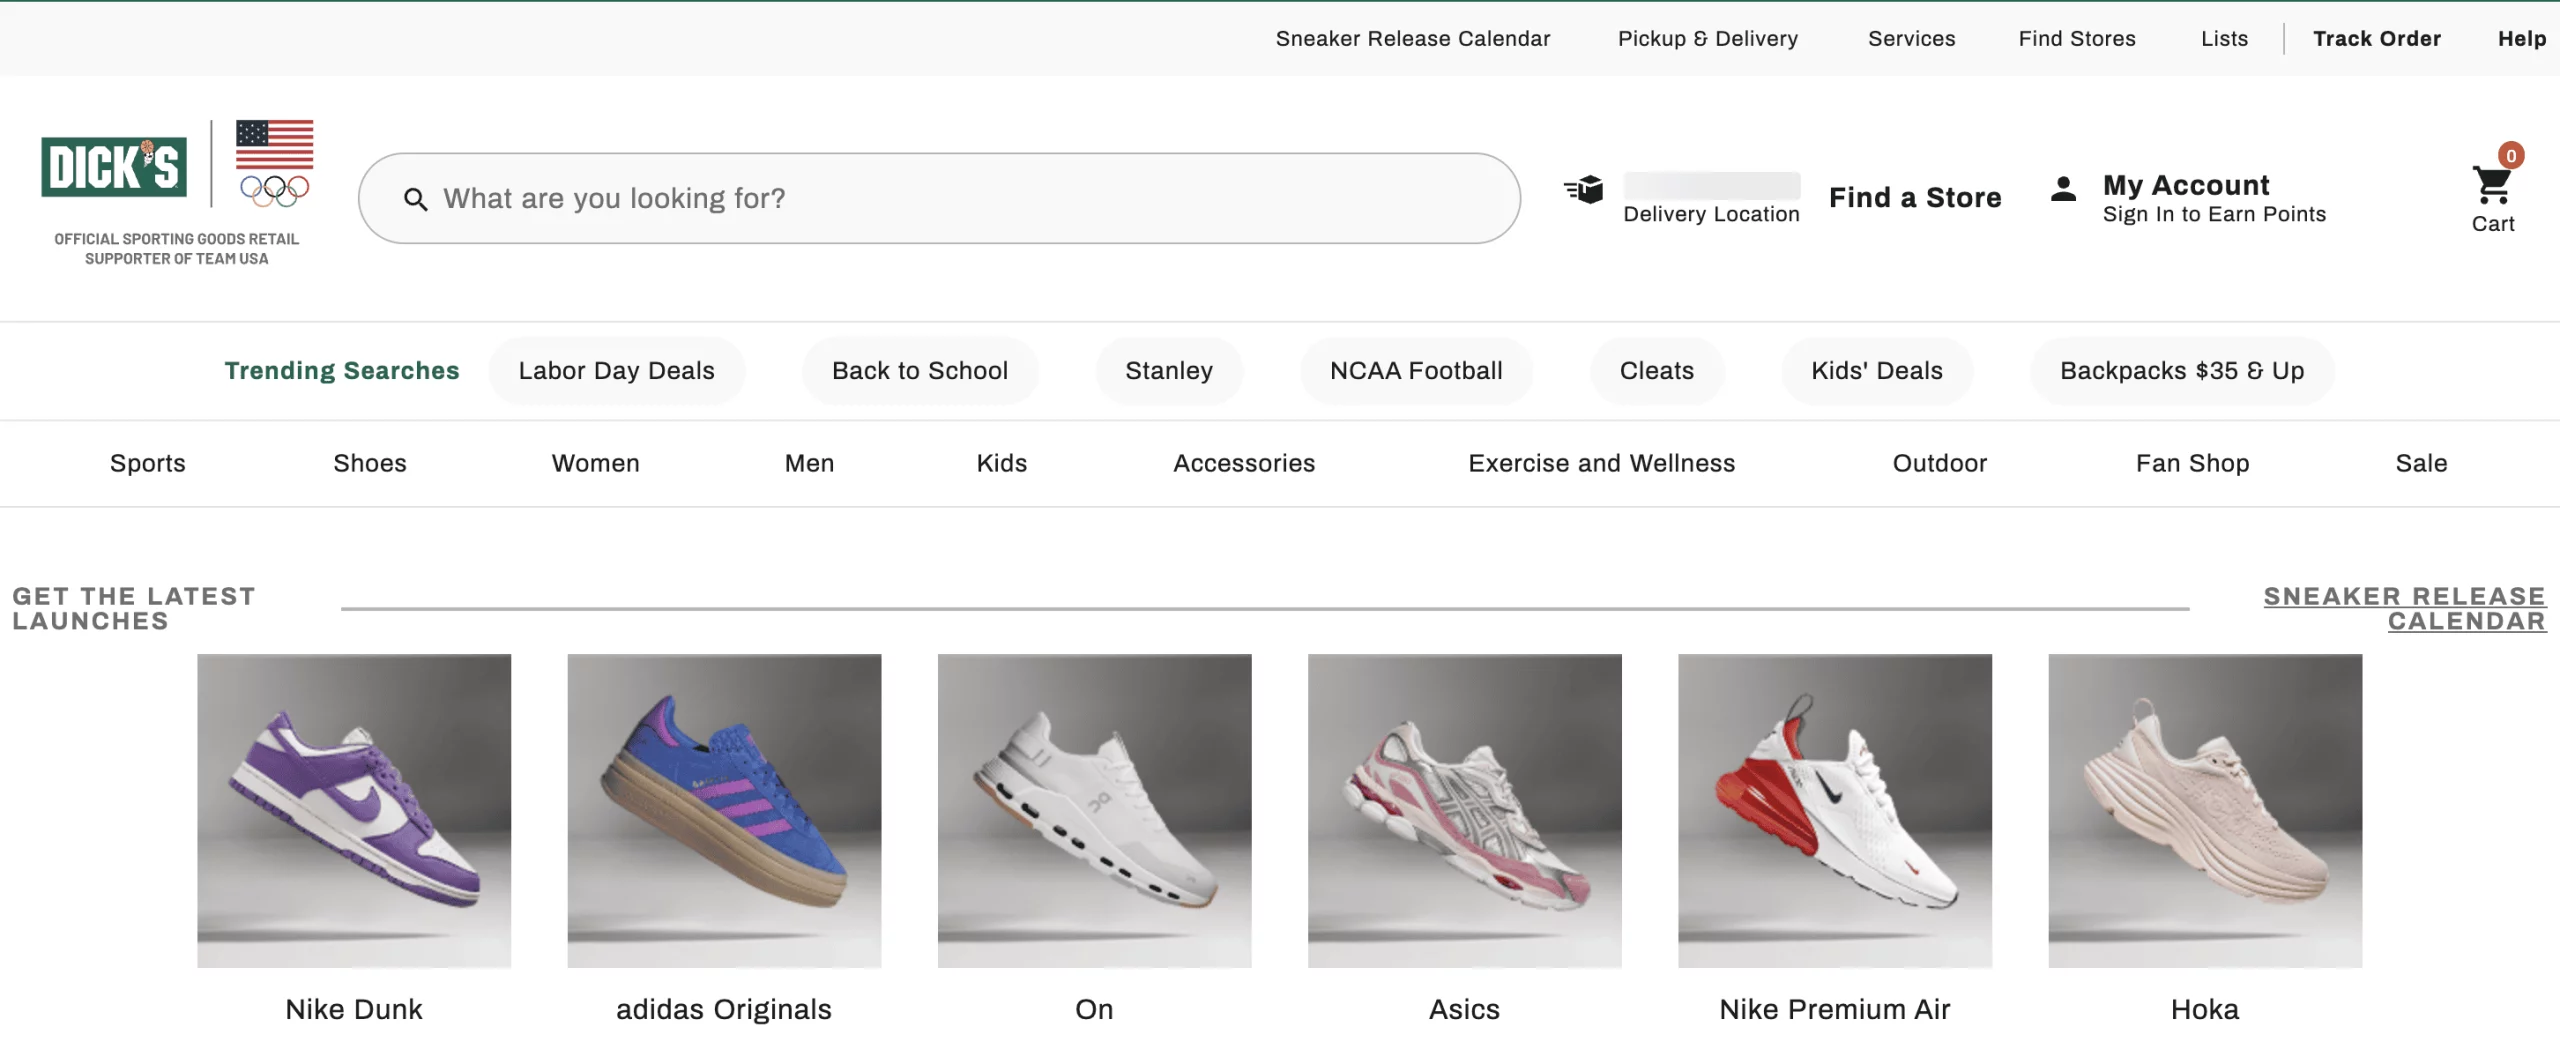2560x1049 pixels.
Task: Click the DICK'S Sporting Goods logo
Action: 114,166
